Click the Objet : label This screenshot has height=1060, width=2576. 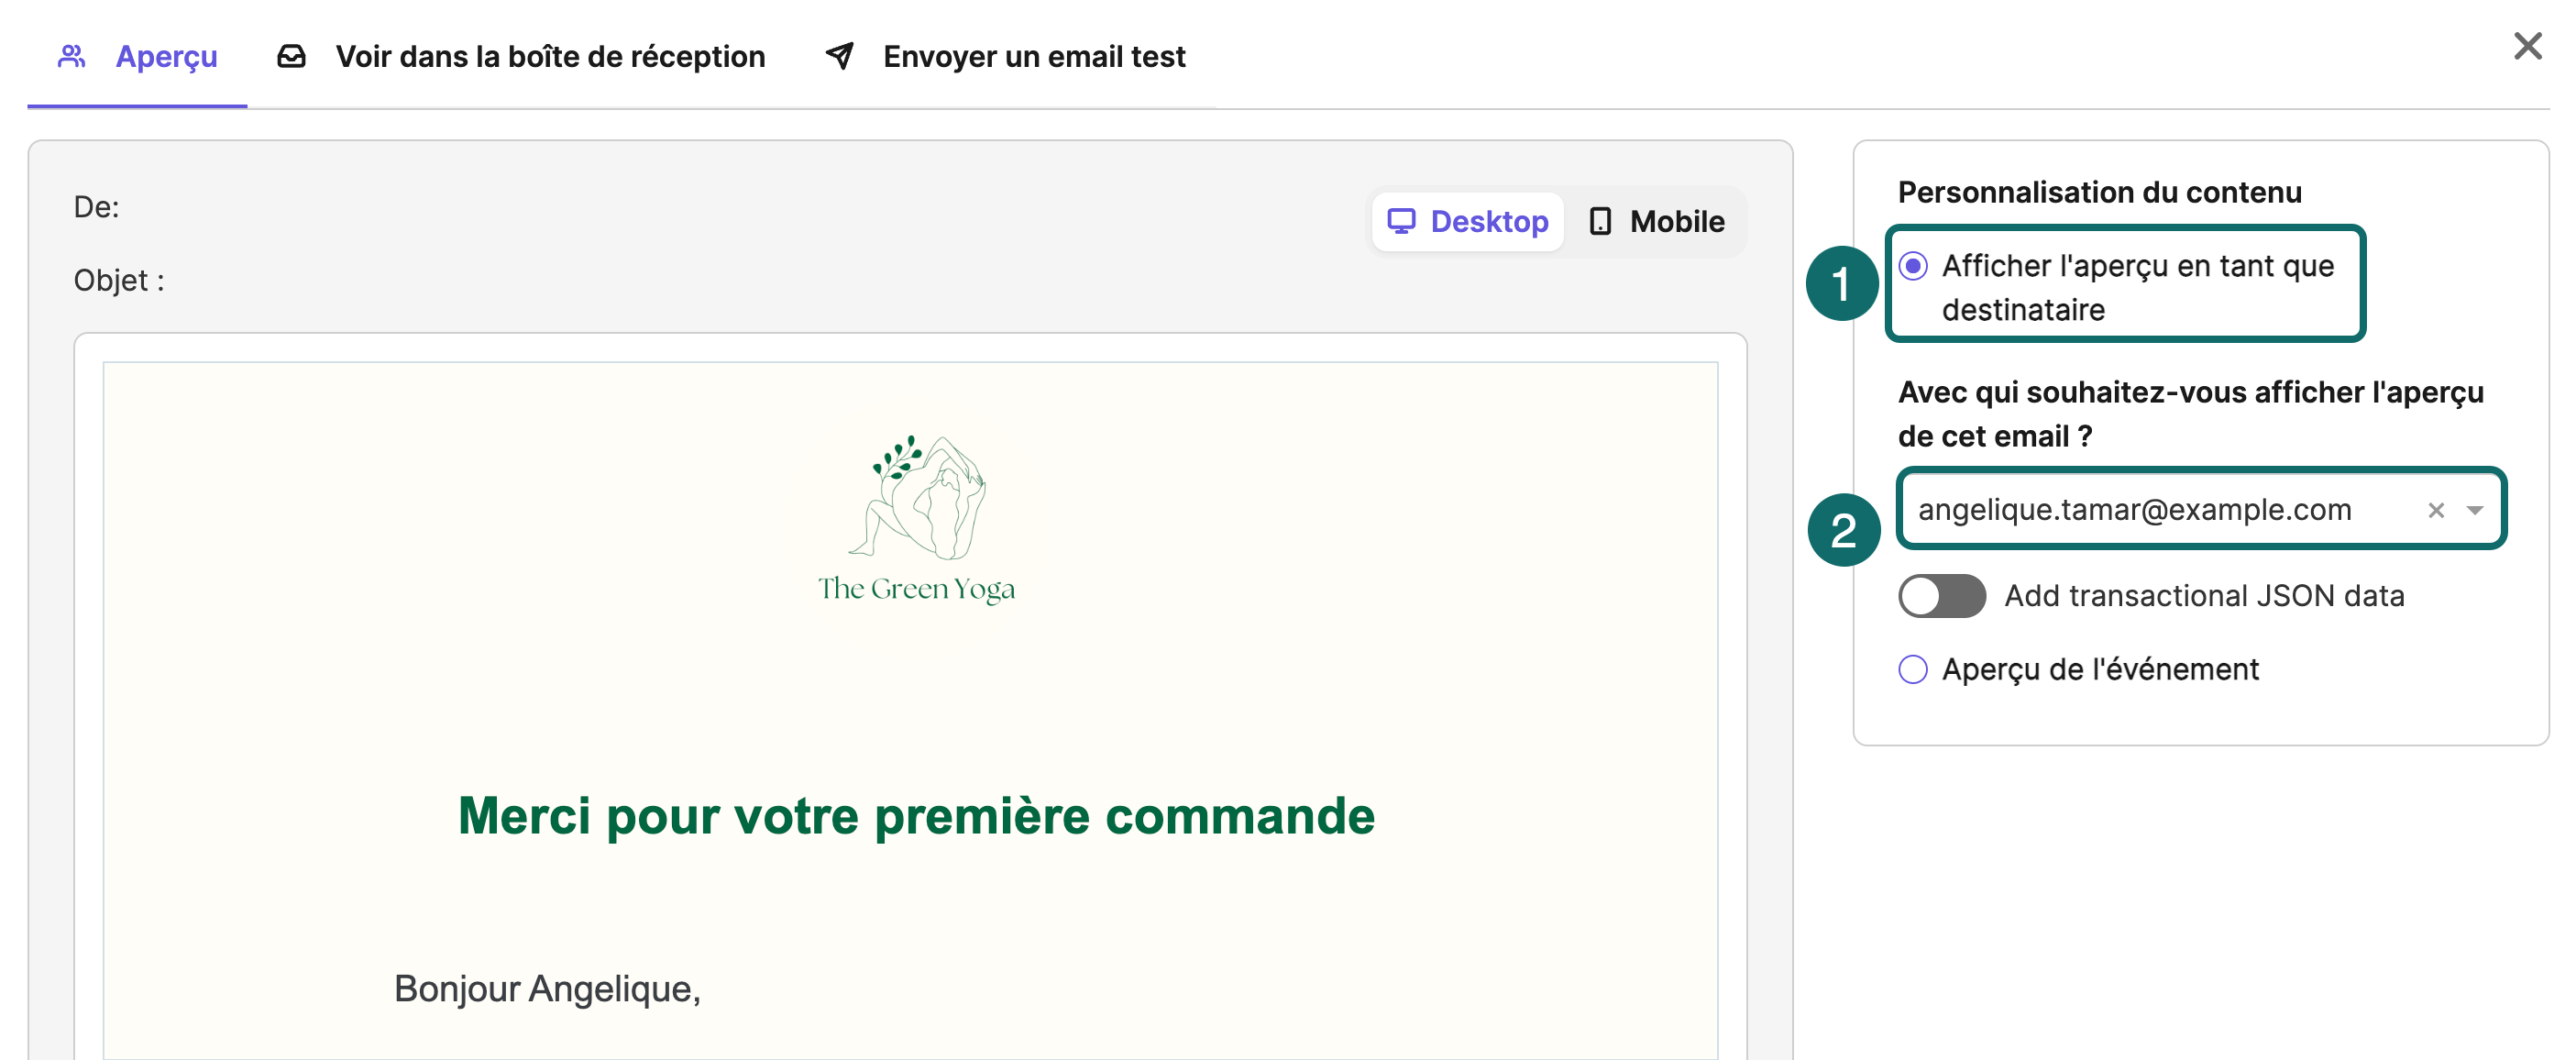(x=119, y=280)
